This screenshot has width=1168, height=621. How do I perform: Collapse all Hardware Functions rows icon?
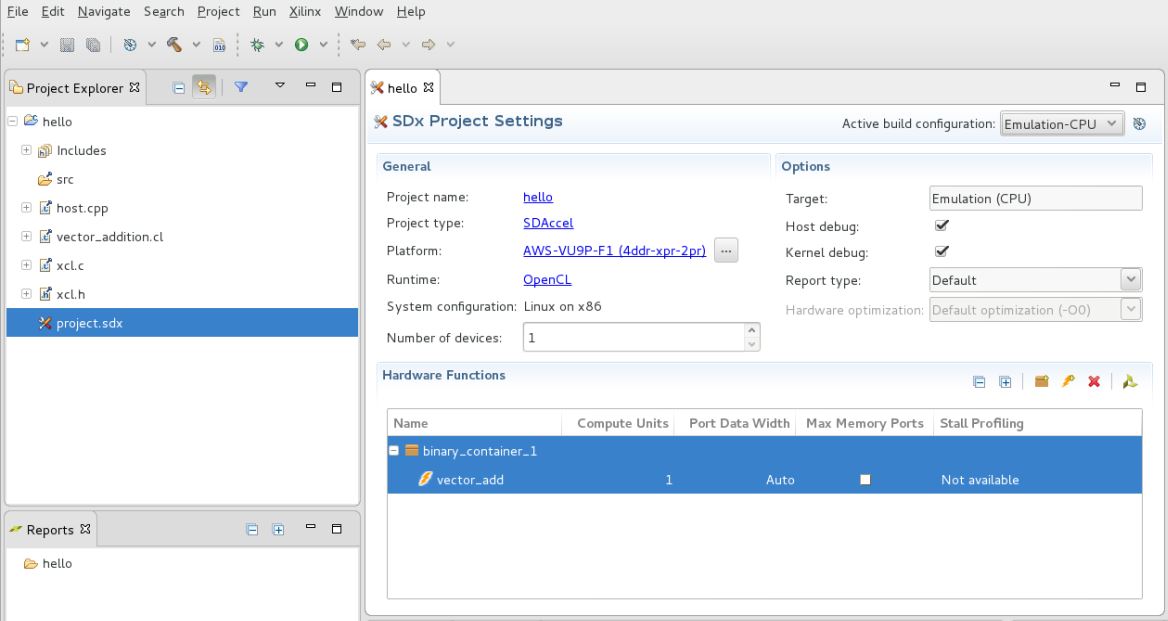pyautogui.click(x=980, y=382)
